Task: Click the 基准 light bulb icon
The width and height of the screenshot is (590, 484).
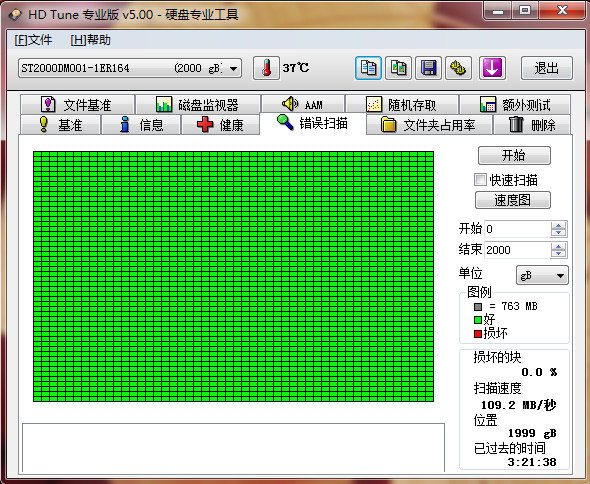Action: point(44,124)
